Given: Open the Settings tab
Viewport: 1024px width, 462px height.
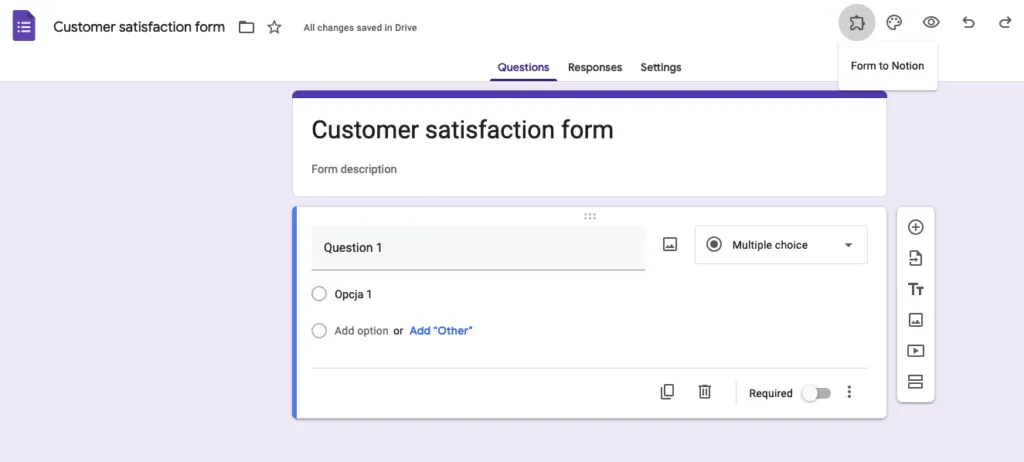Looking at the screenshot, I should click(x=661, y=67).
